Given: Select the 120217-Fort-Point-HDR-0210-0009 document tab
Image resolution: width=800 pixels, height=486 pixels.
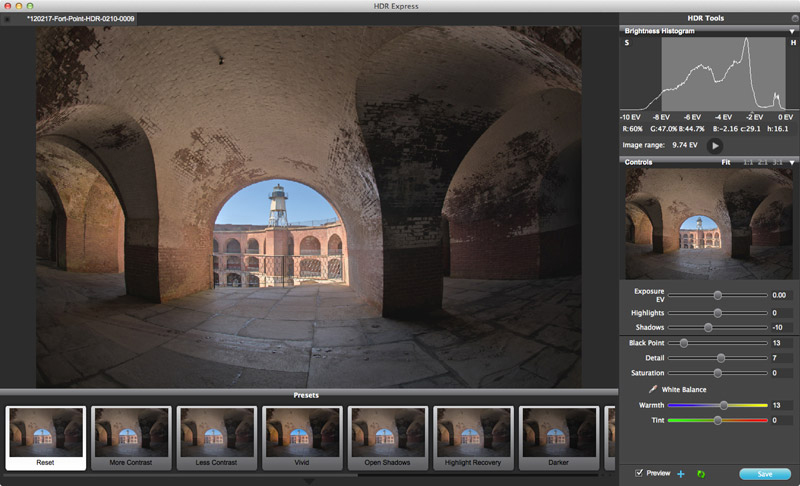Looking at the screenshot, I should pyautogui.click(x=78, y=19).
